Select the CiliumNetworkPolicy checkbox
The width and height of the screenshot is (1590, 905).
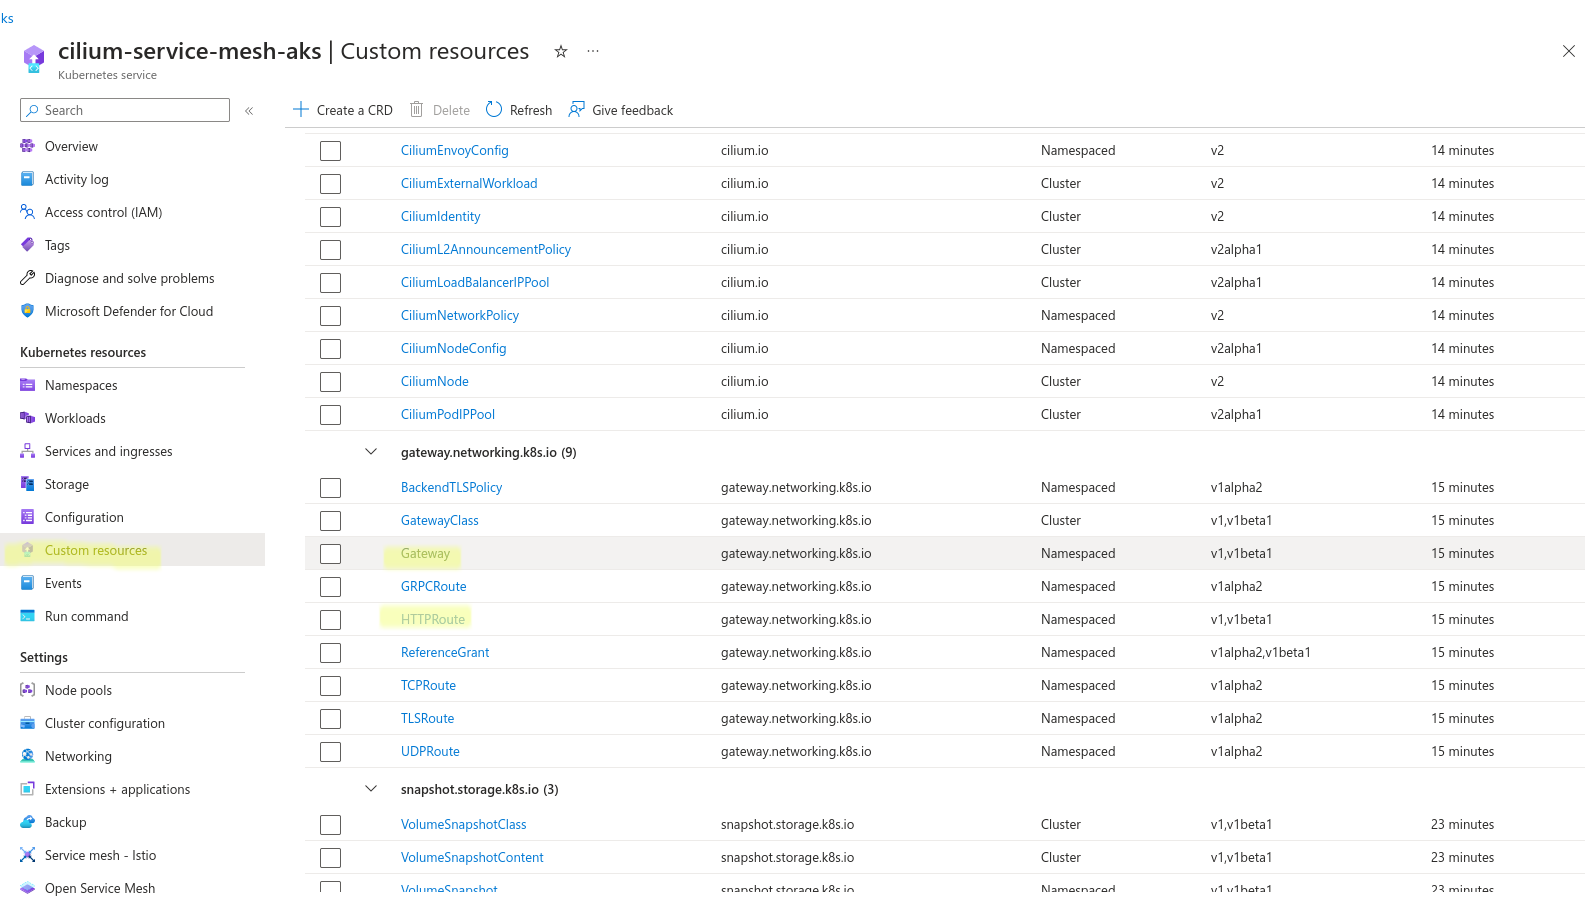pyautogui.click(x=330, y=316)
